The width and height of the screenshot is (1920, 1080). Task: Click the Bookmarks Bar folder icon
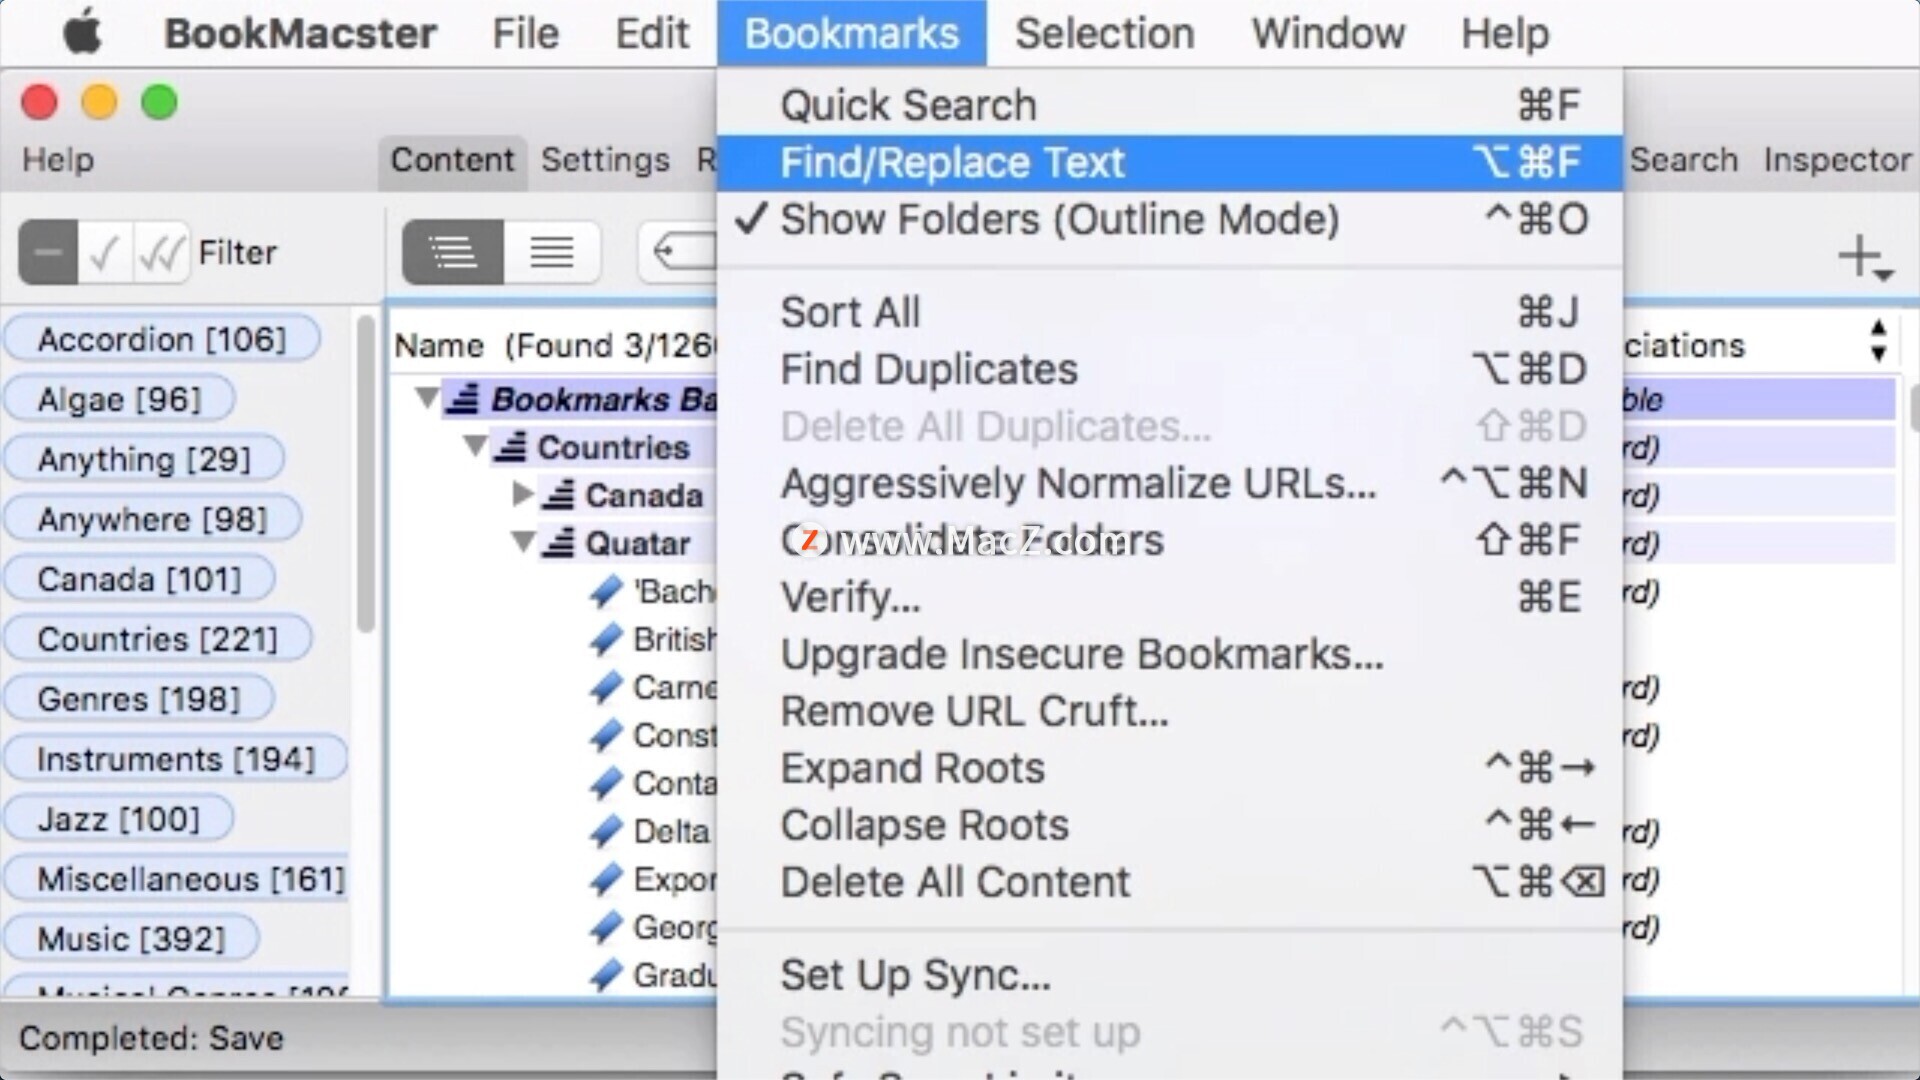pyautogui.click(x=462, y=399)
